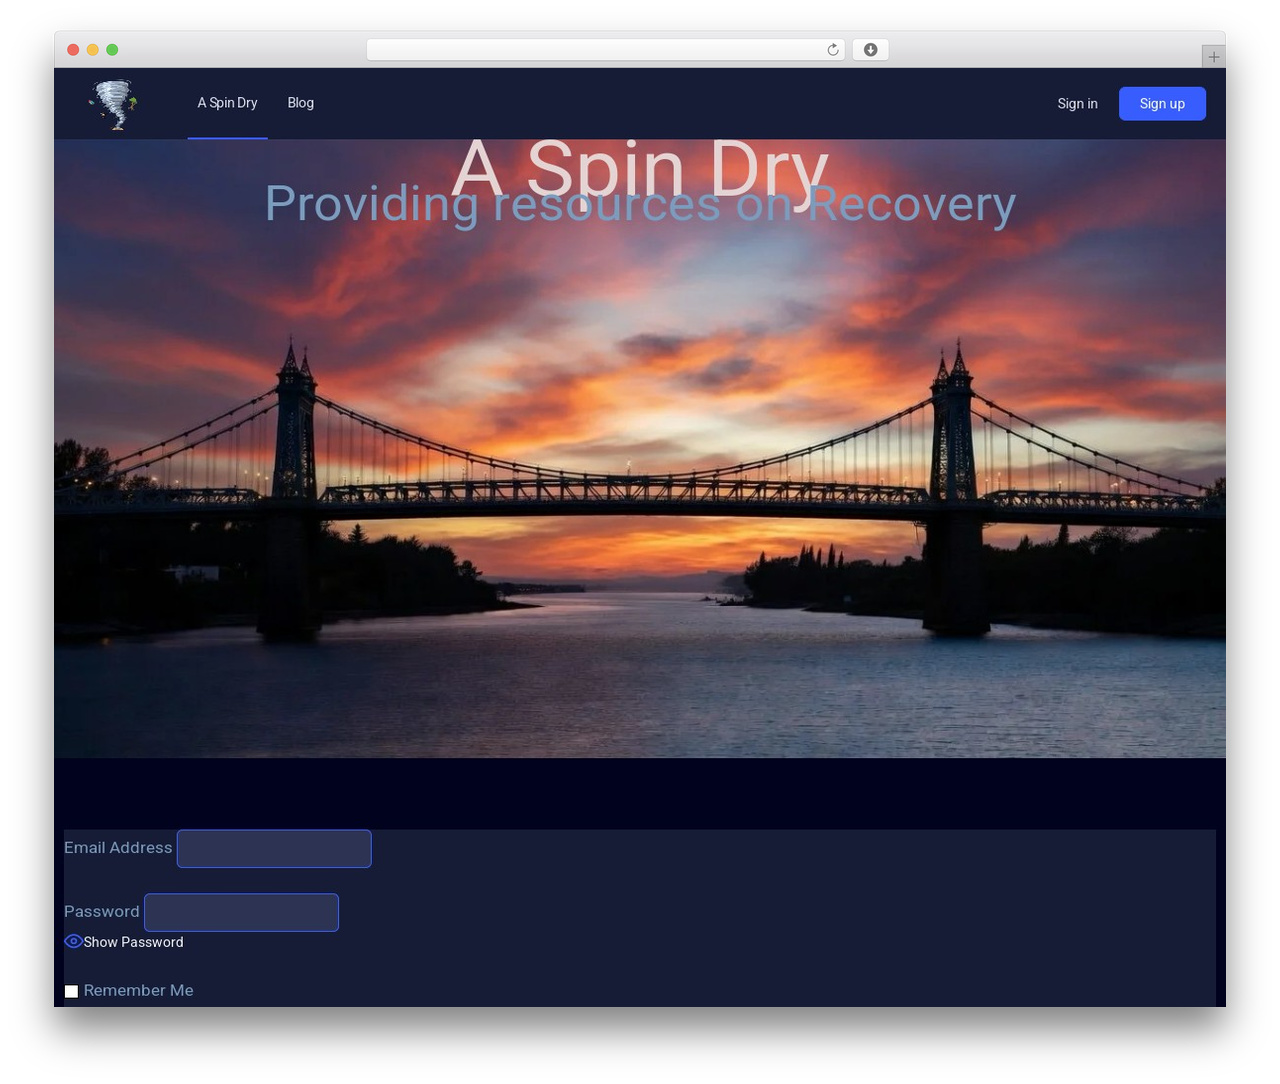
Task: Reload the page from the address bar
Action: pyautogui.click(x=833, y=50)
